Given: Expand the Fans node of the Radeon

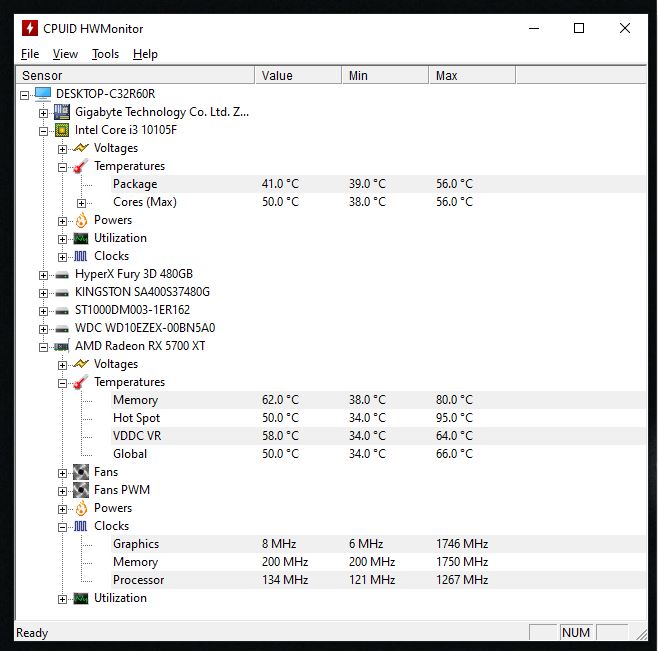Looking at the screenshot, I should [62, 473].
